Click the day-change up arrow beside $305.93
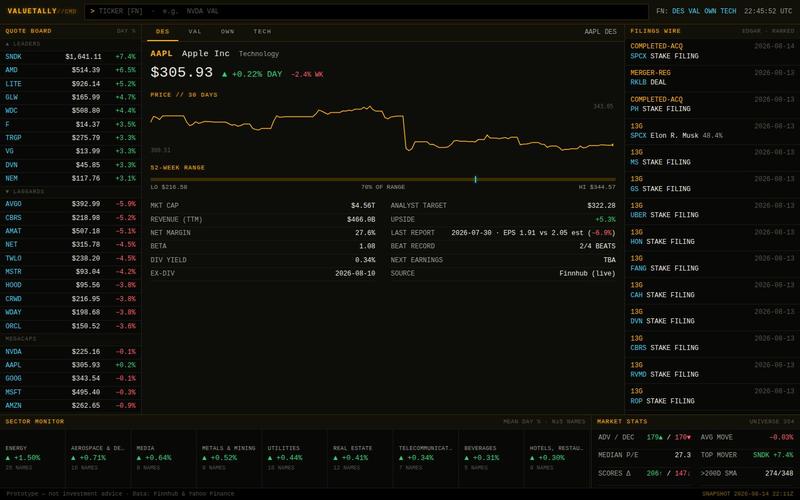Image resolution: width=800 pixels, height=500 pixels. (x=224, y=74)
